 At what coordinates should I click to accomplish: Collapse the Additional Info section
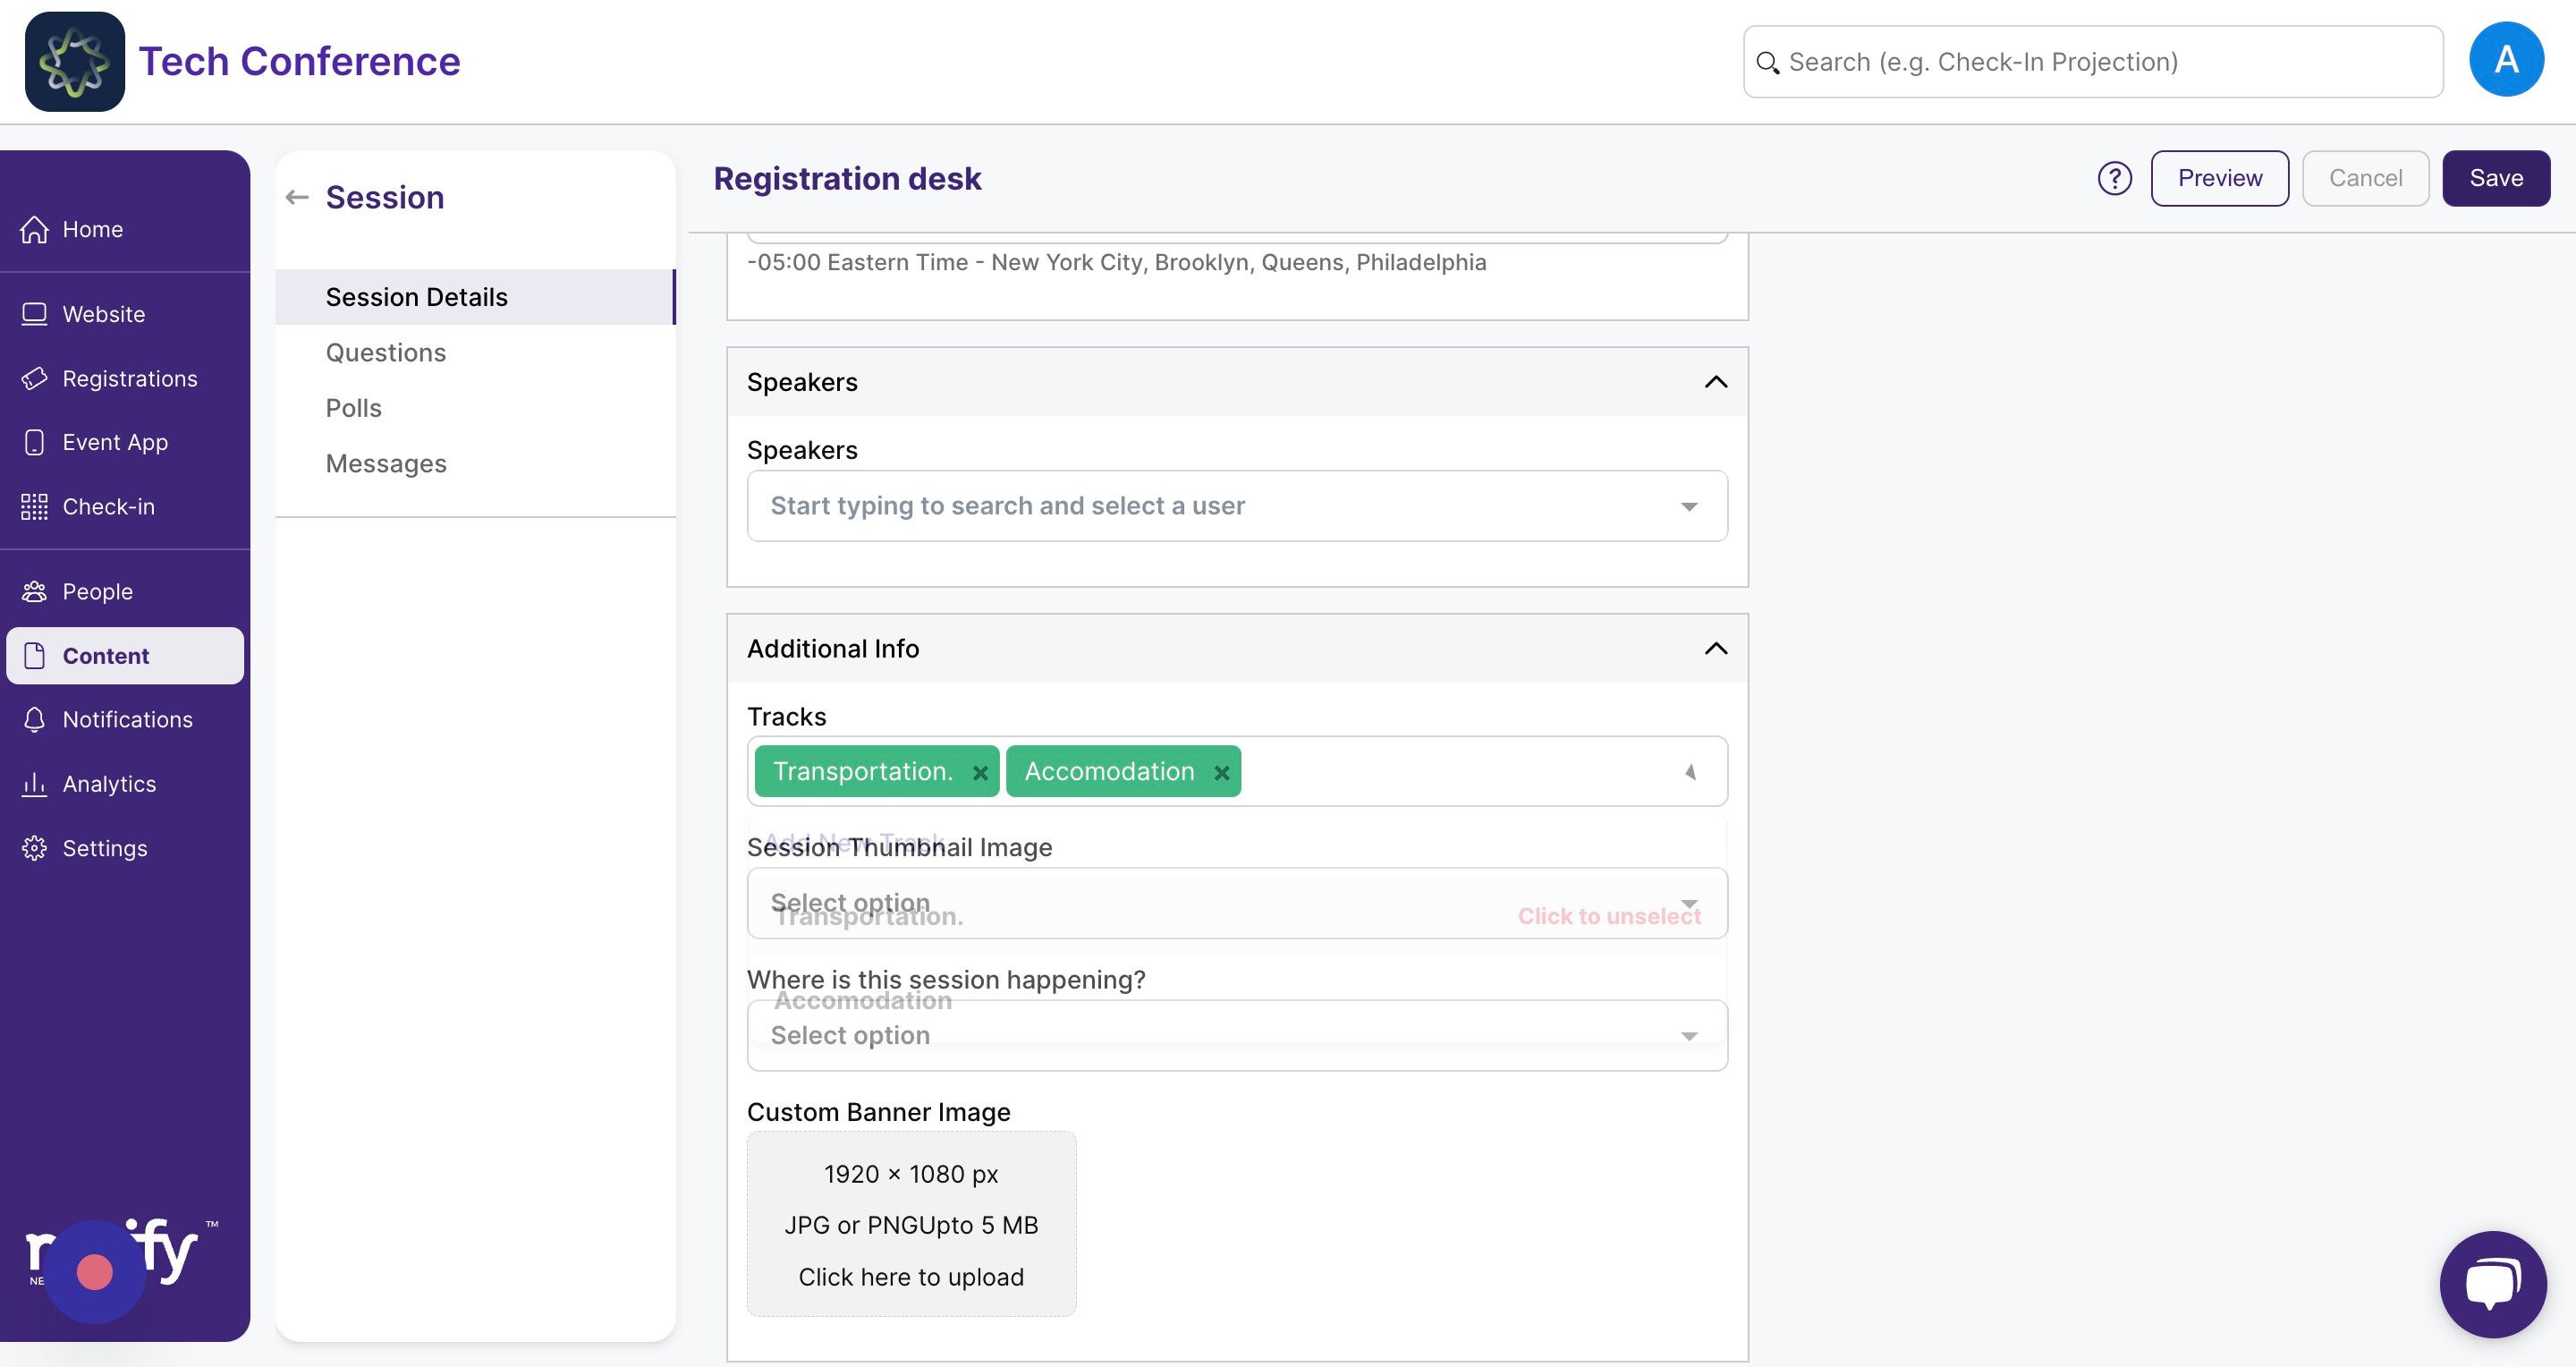tap(1716, 648)
